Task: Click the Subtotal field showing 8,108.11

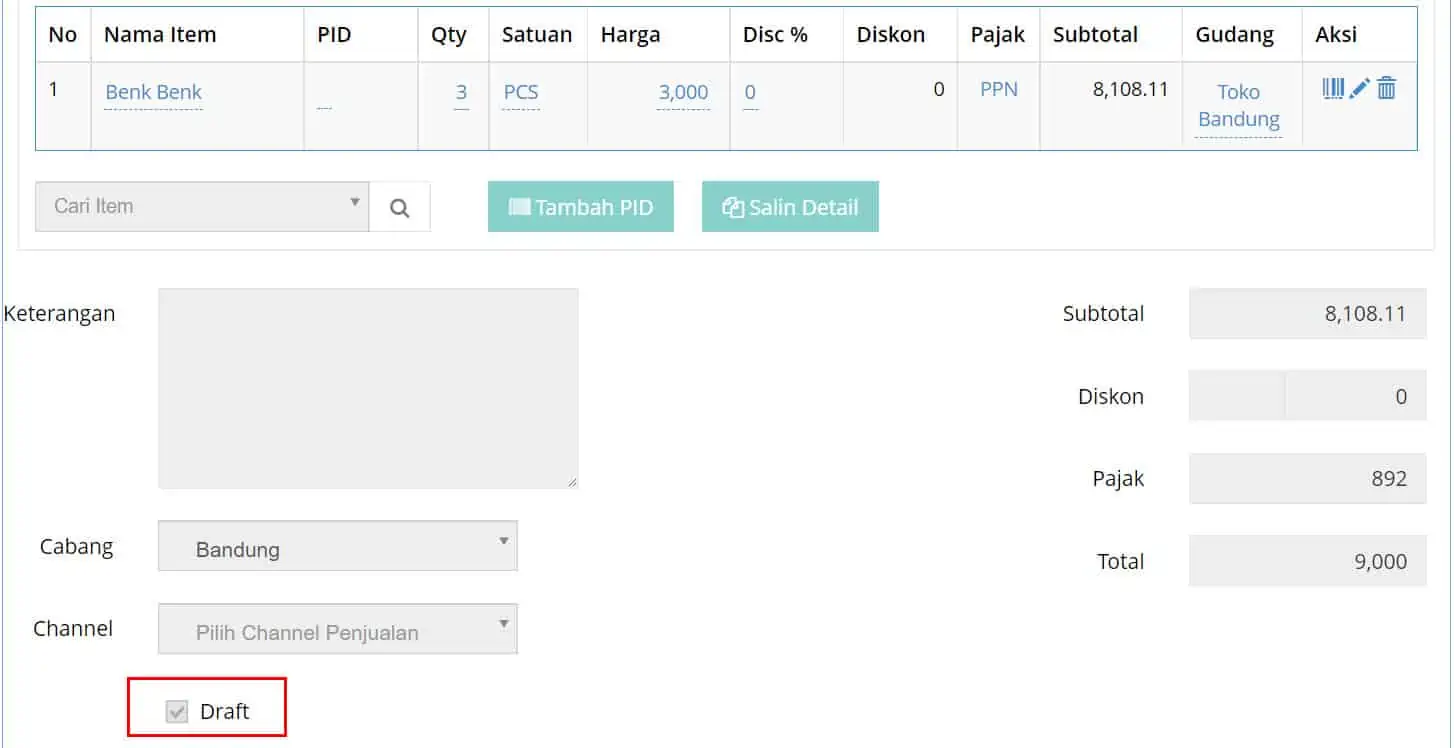Action: [x=1308, y=314]
